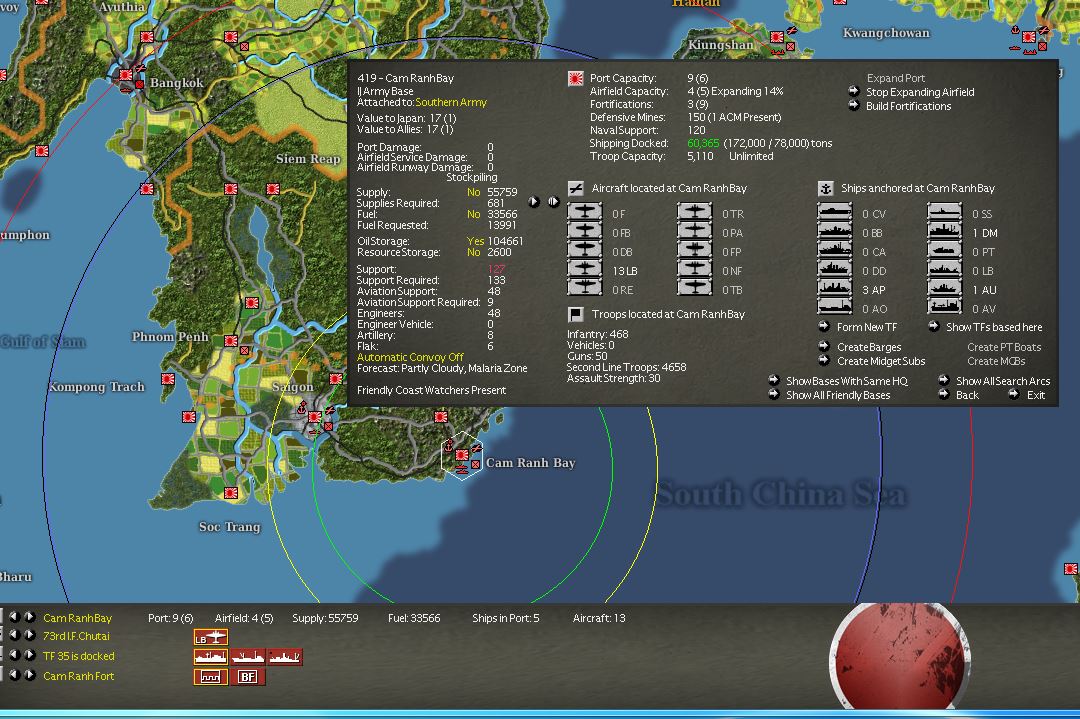Click the 0 PT boat icon
The image size is (1080, 719).
tap(945, 249)
